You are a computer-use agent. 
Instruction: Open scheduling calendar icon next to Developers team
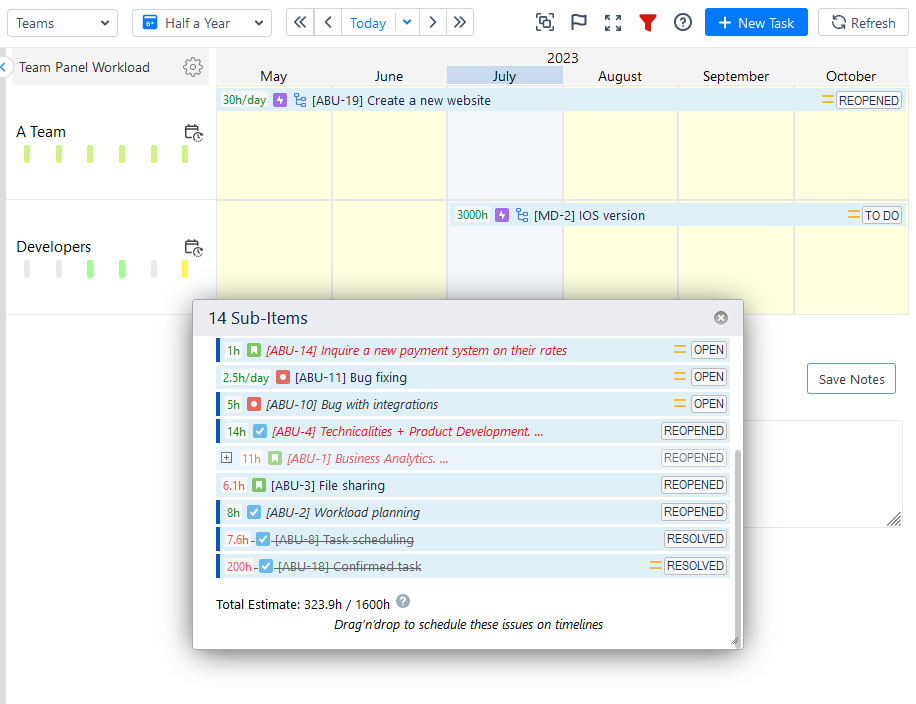click(194, 248)
